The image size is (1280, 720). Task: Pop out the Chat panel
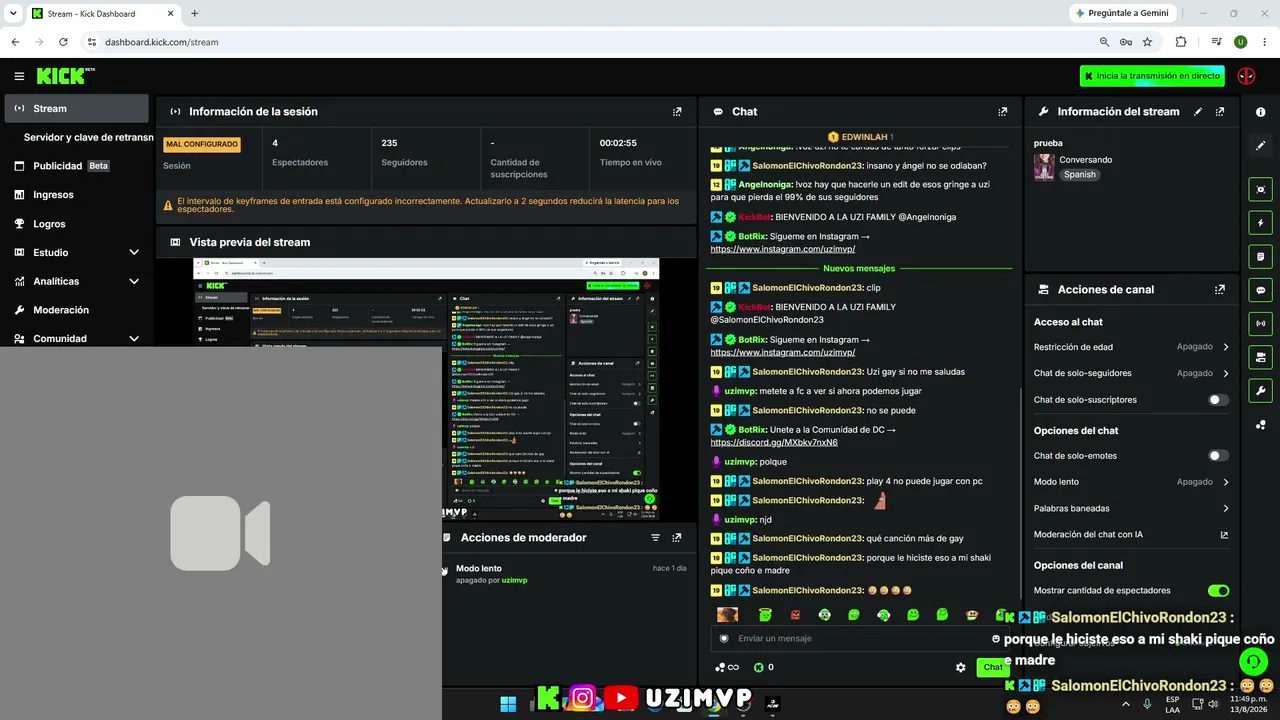click(x=1003, y=112)
